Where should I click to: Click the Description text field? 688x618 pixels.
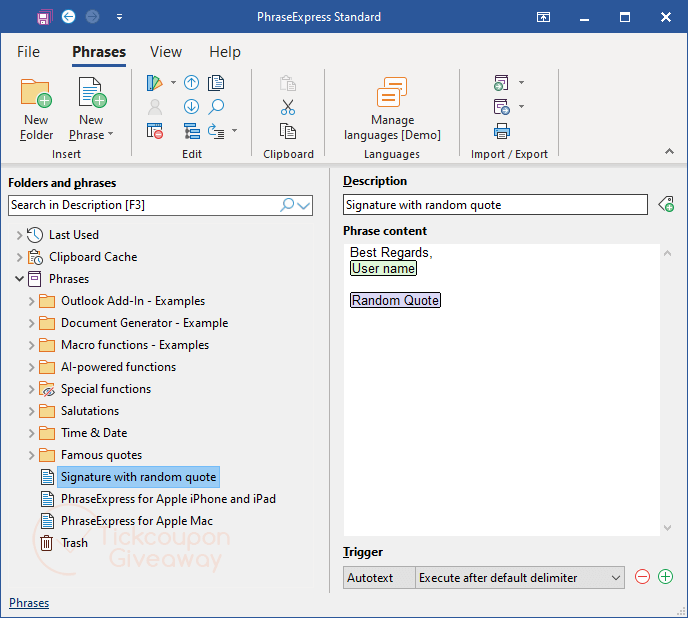(x=495, y=205)
